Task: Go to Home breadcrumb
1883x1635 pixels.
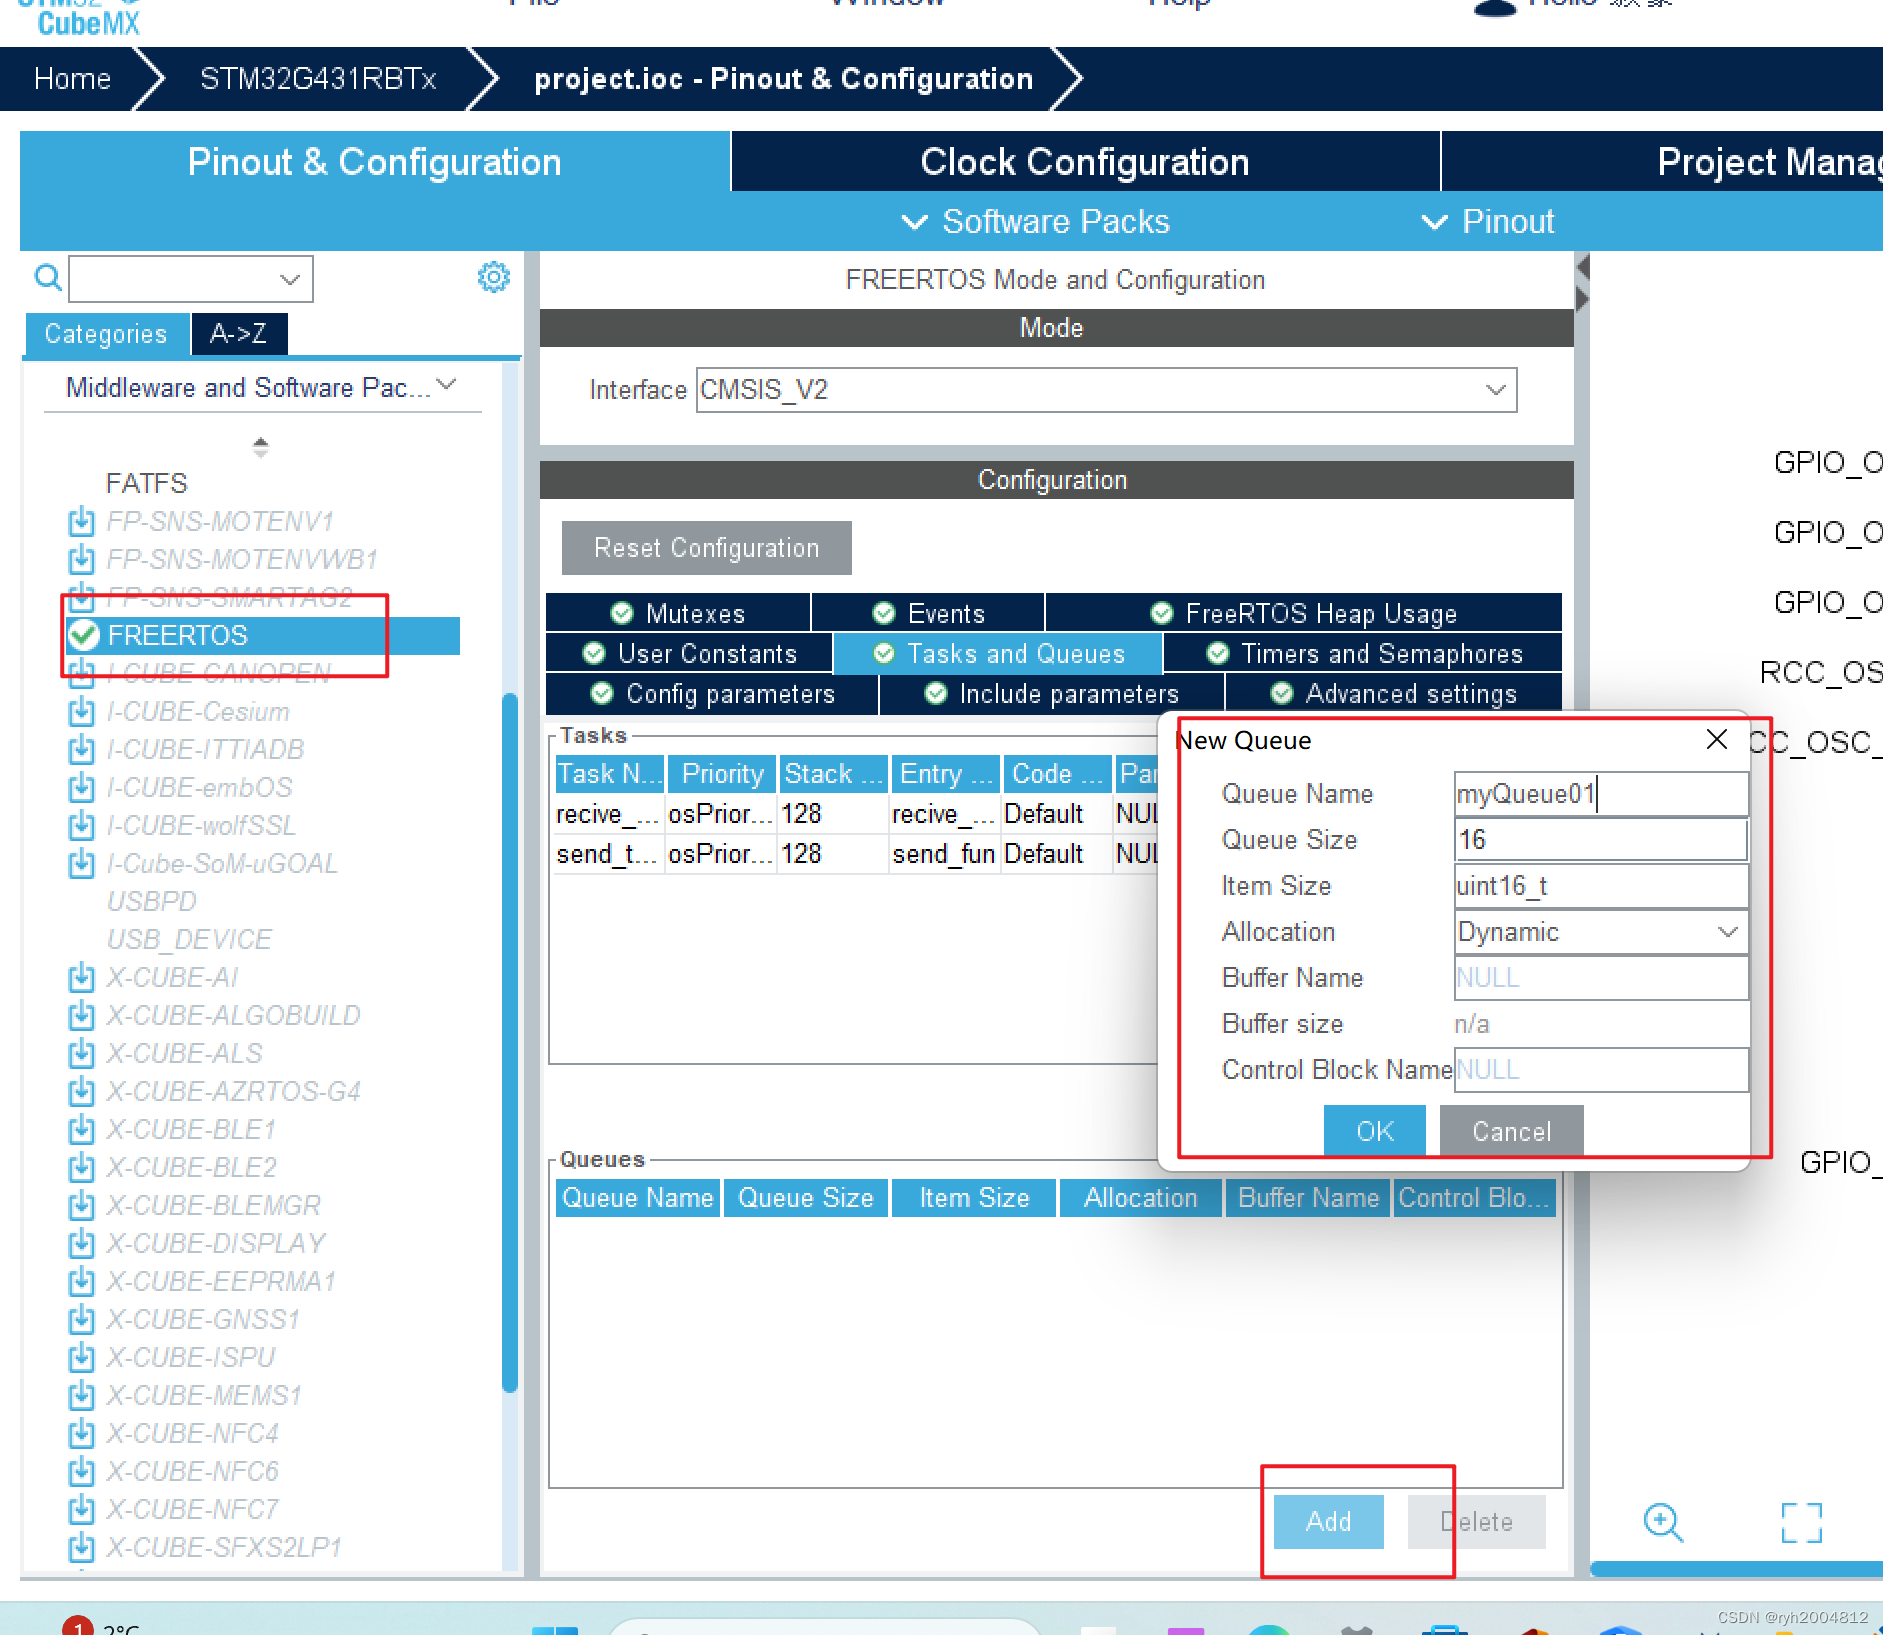Action: tap(72, 79)
